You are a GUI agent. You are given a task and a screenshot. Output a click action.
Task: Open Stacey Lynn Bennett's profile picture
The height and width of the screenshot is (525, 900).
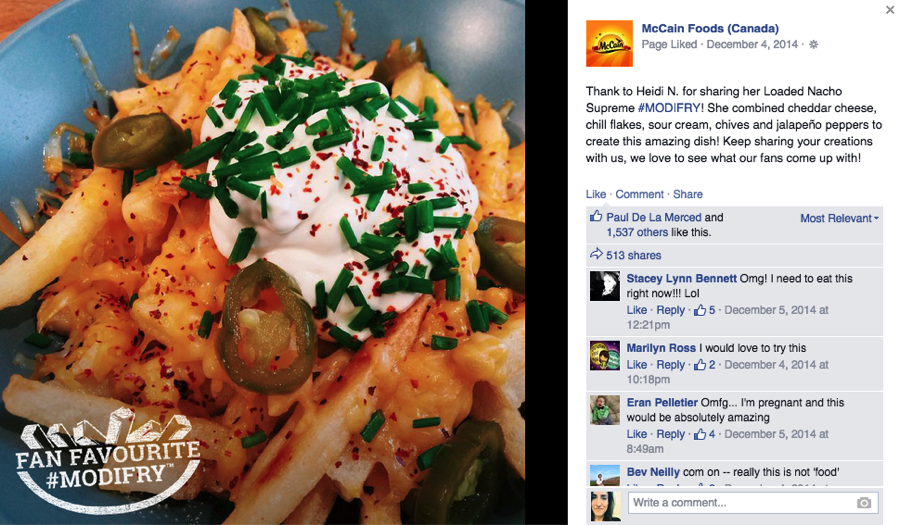[605, 286]
